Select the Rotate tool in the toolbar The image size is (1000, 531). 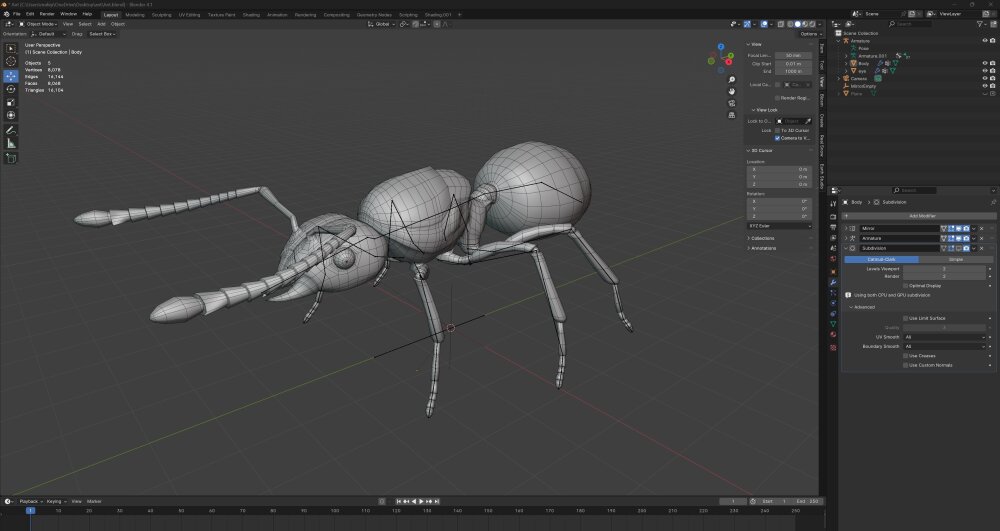pos(11,89)
